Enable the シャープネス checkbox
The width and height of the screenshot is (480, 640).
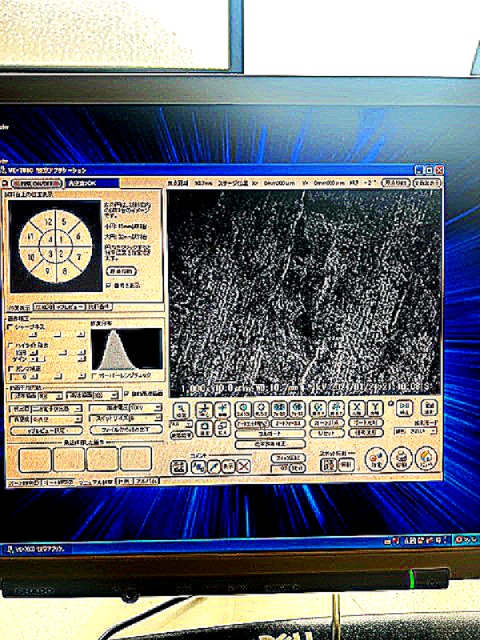10,327
